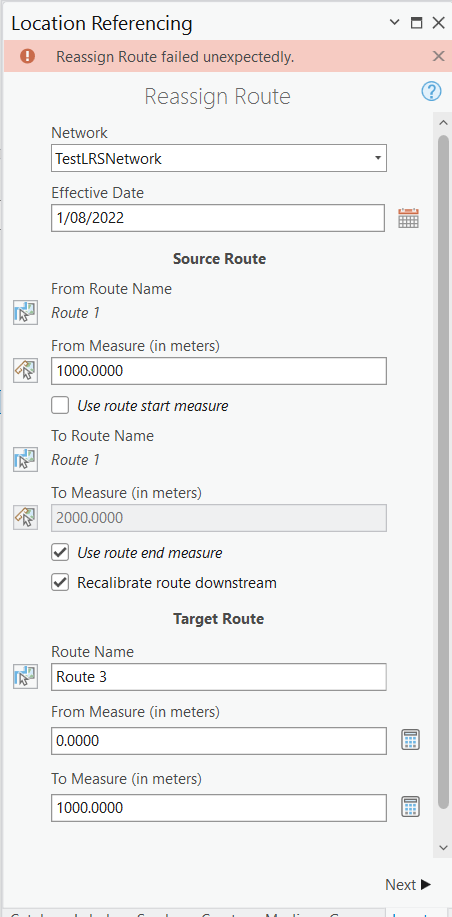This screenshot has height=917, width=452.
Task: Uncheck Use route end measure
Action: click(60, 552)
